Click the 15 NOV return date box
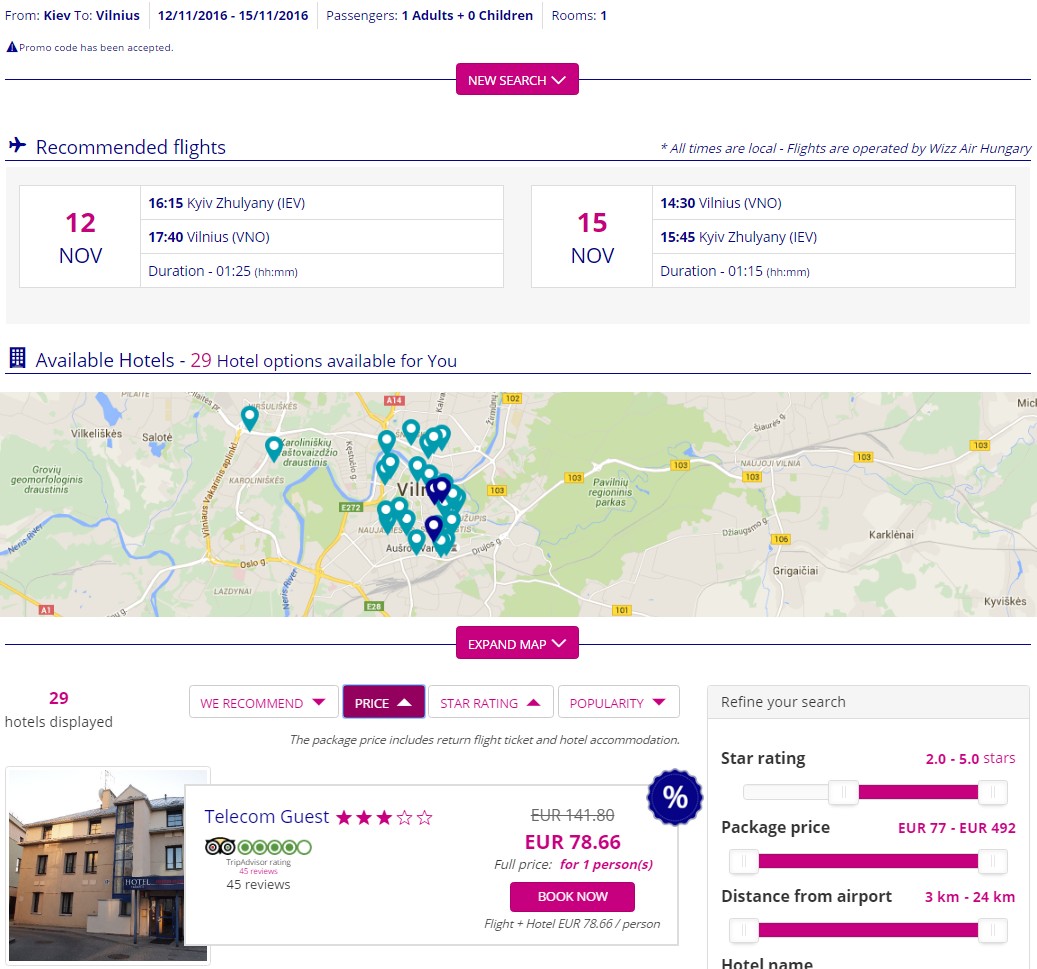Image resolution: width=1037 pixels, height=969 pixels. coord(592,236)
